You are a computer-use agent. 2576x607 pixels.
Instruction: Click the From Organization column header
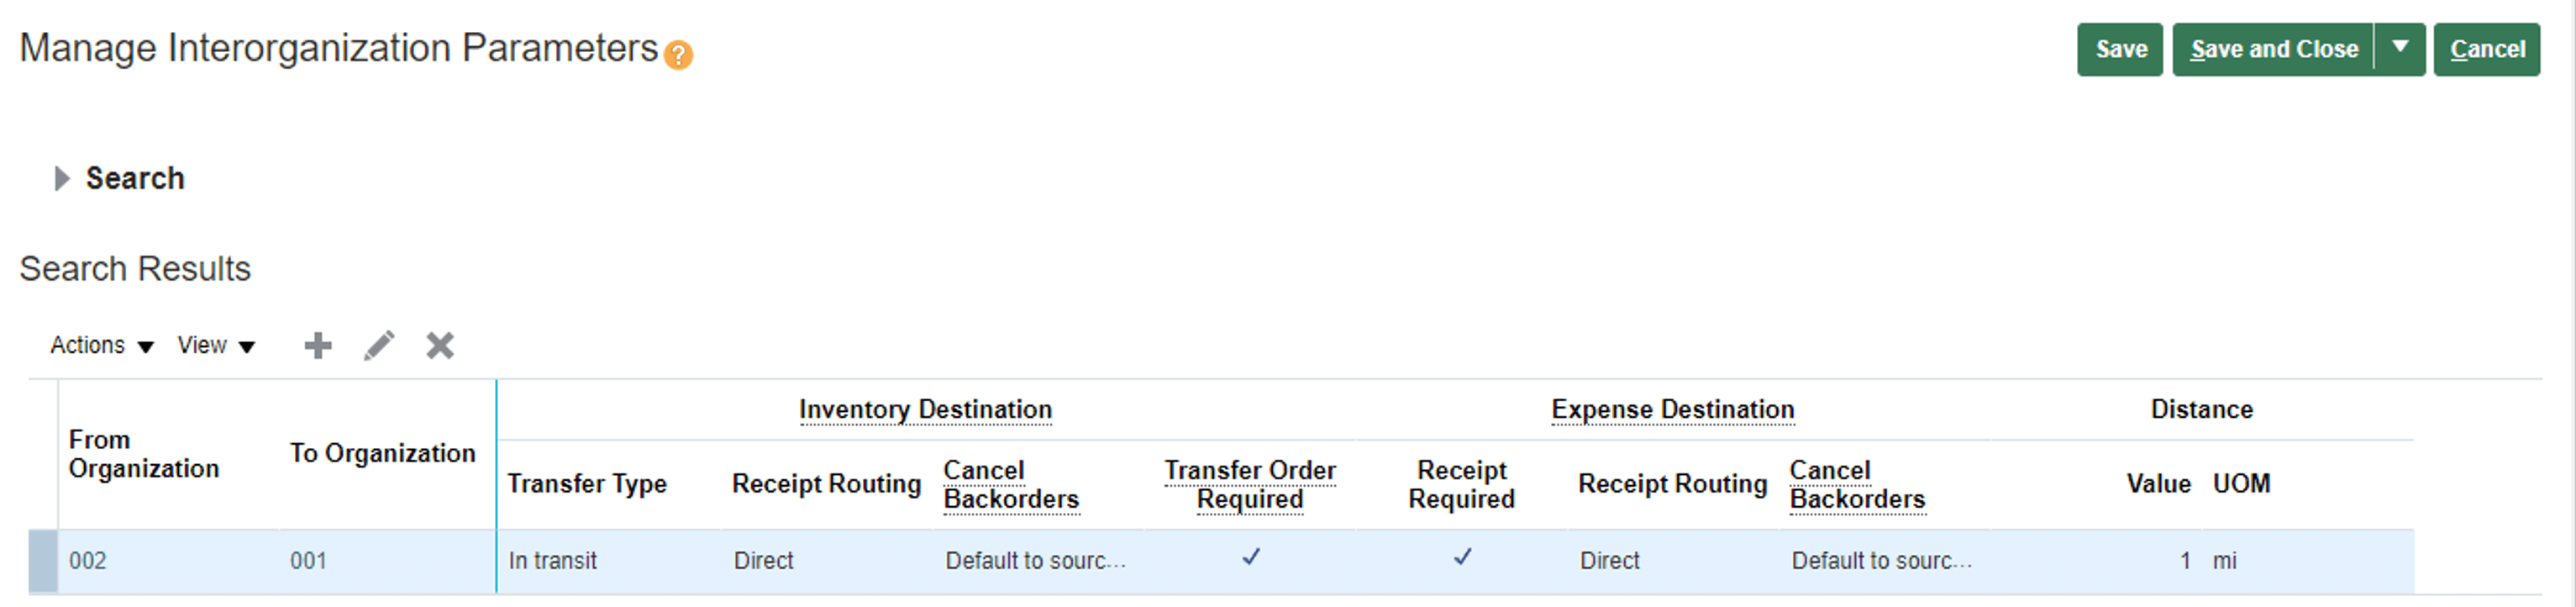[144, 455]
